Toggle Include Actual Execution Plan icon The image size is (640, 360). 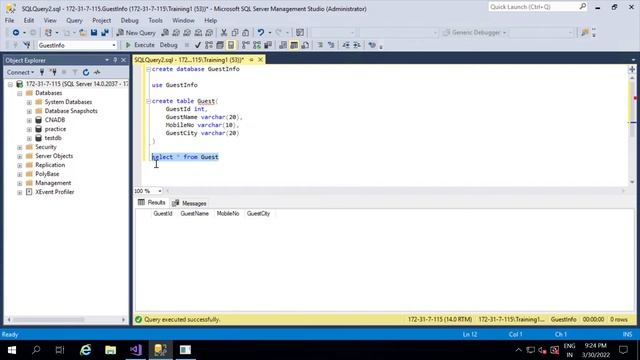[x=246, y=45]
